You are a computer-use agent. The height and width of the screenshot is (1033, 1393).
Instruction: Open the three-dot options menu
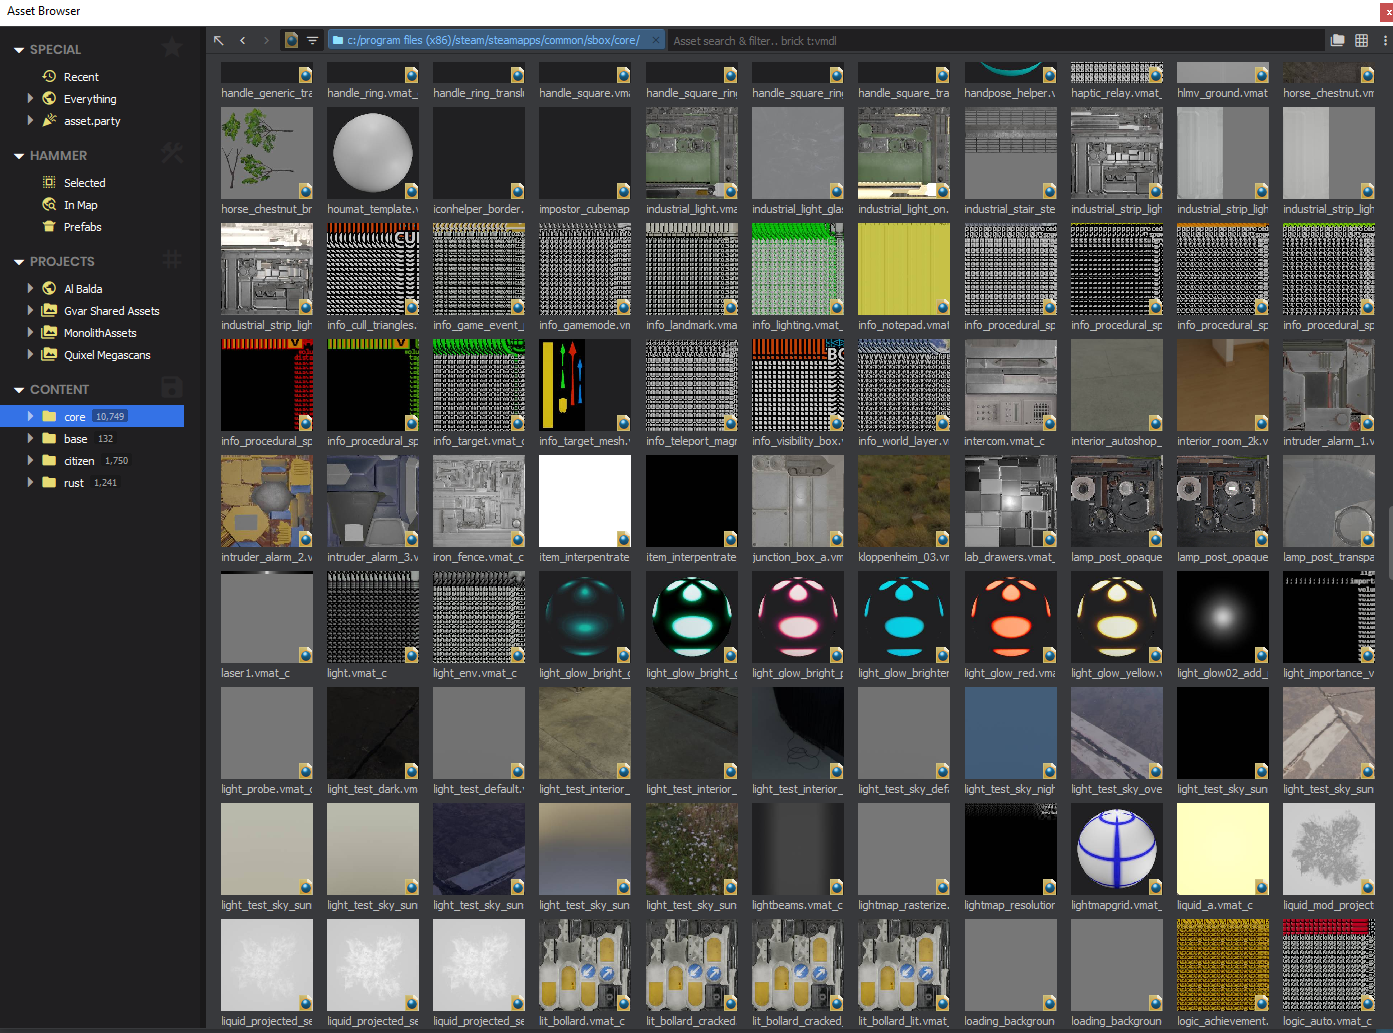pyautogui.click(x=1387, y=40)
